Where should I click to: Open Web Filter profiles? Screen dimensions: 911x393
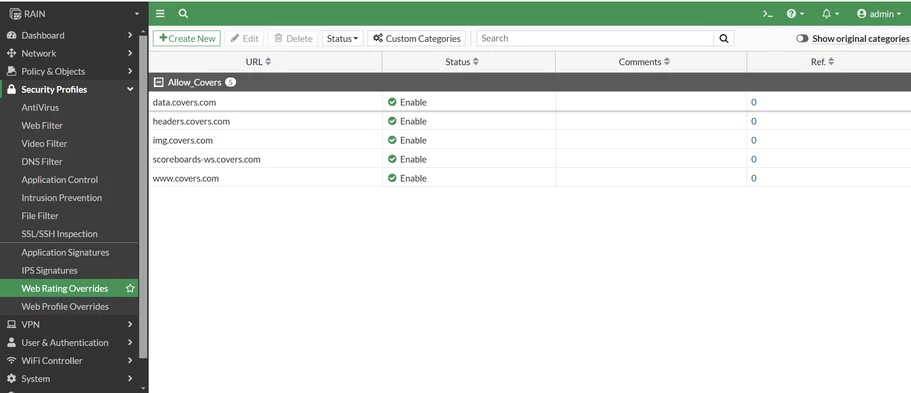point(42,126)
